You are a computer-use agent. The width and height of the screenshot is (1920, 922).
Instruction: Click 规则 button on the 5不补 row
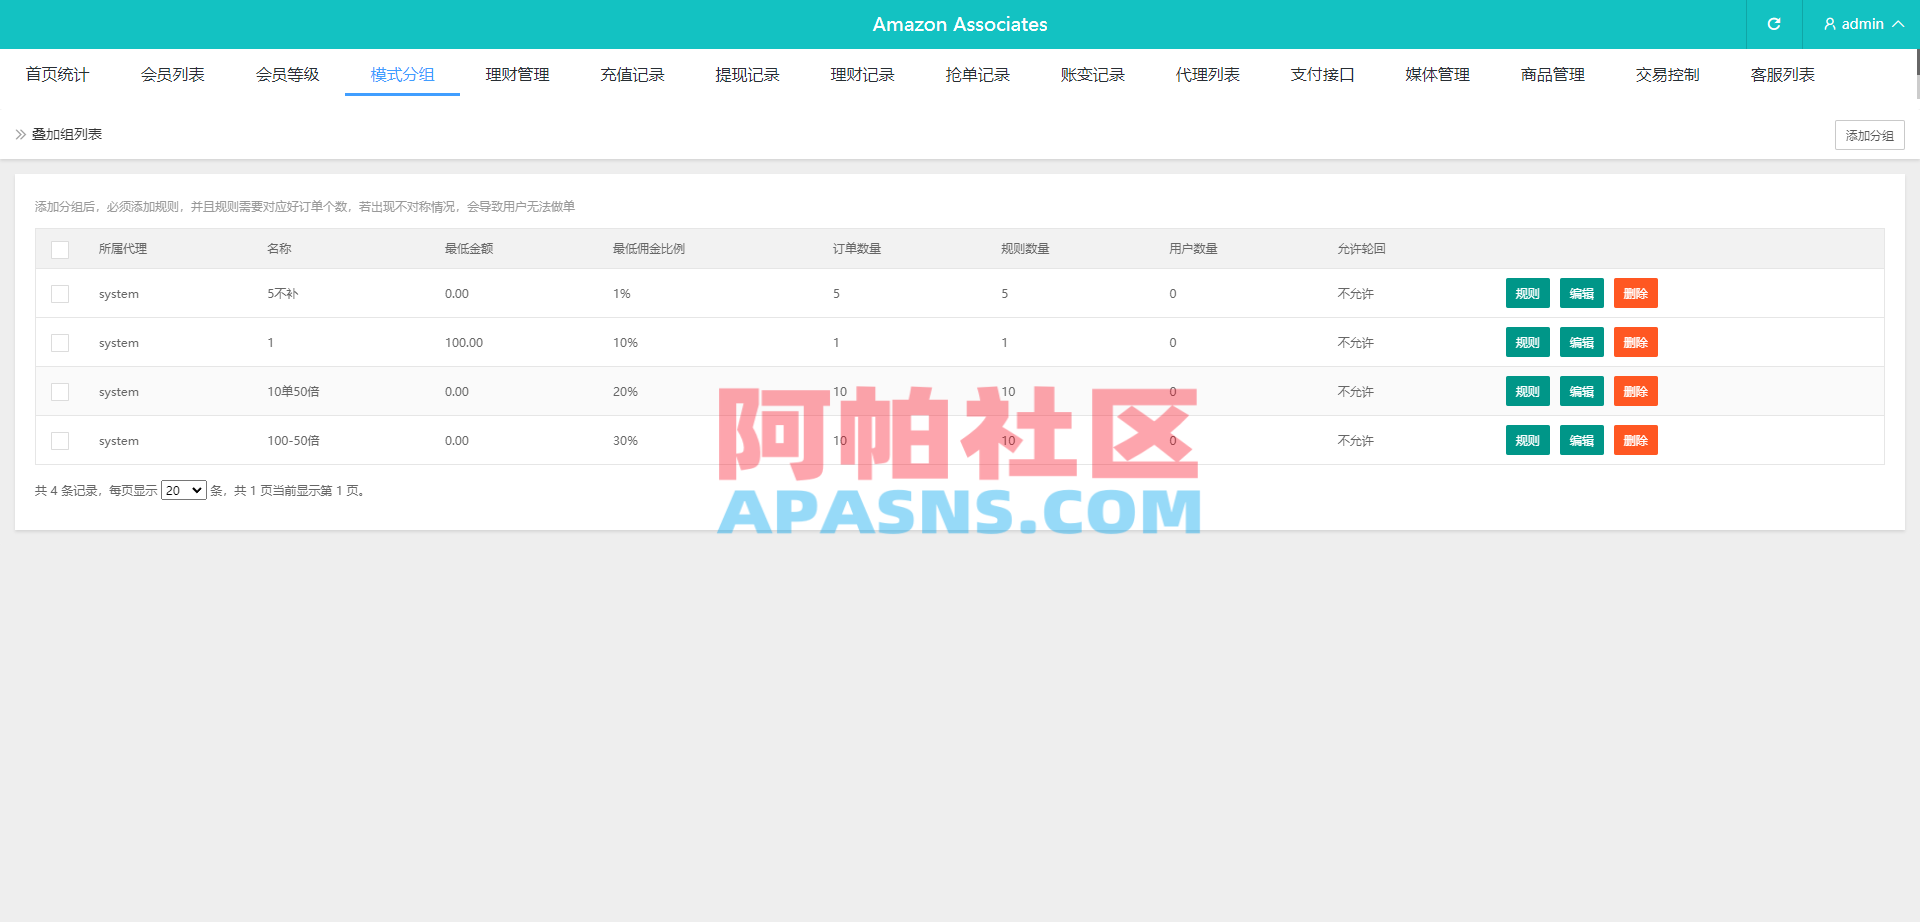[1527, 293]
